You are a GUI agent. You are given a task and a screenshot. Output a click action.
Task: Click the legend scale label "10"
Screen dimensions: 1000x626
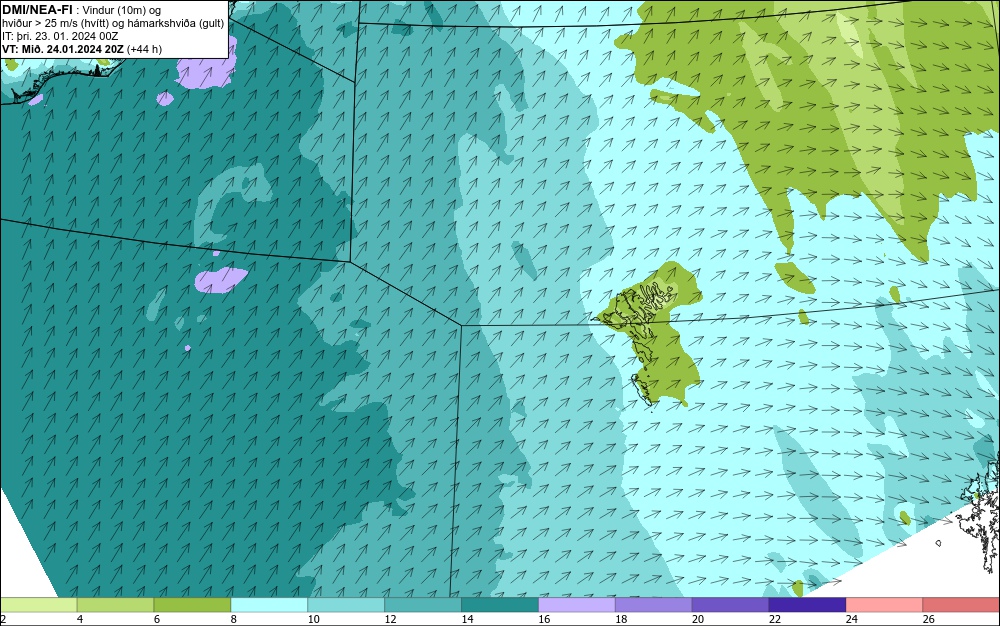click(314, 619)
